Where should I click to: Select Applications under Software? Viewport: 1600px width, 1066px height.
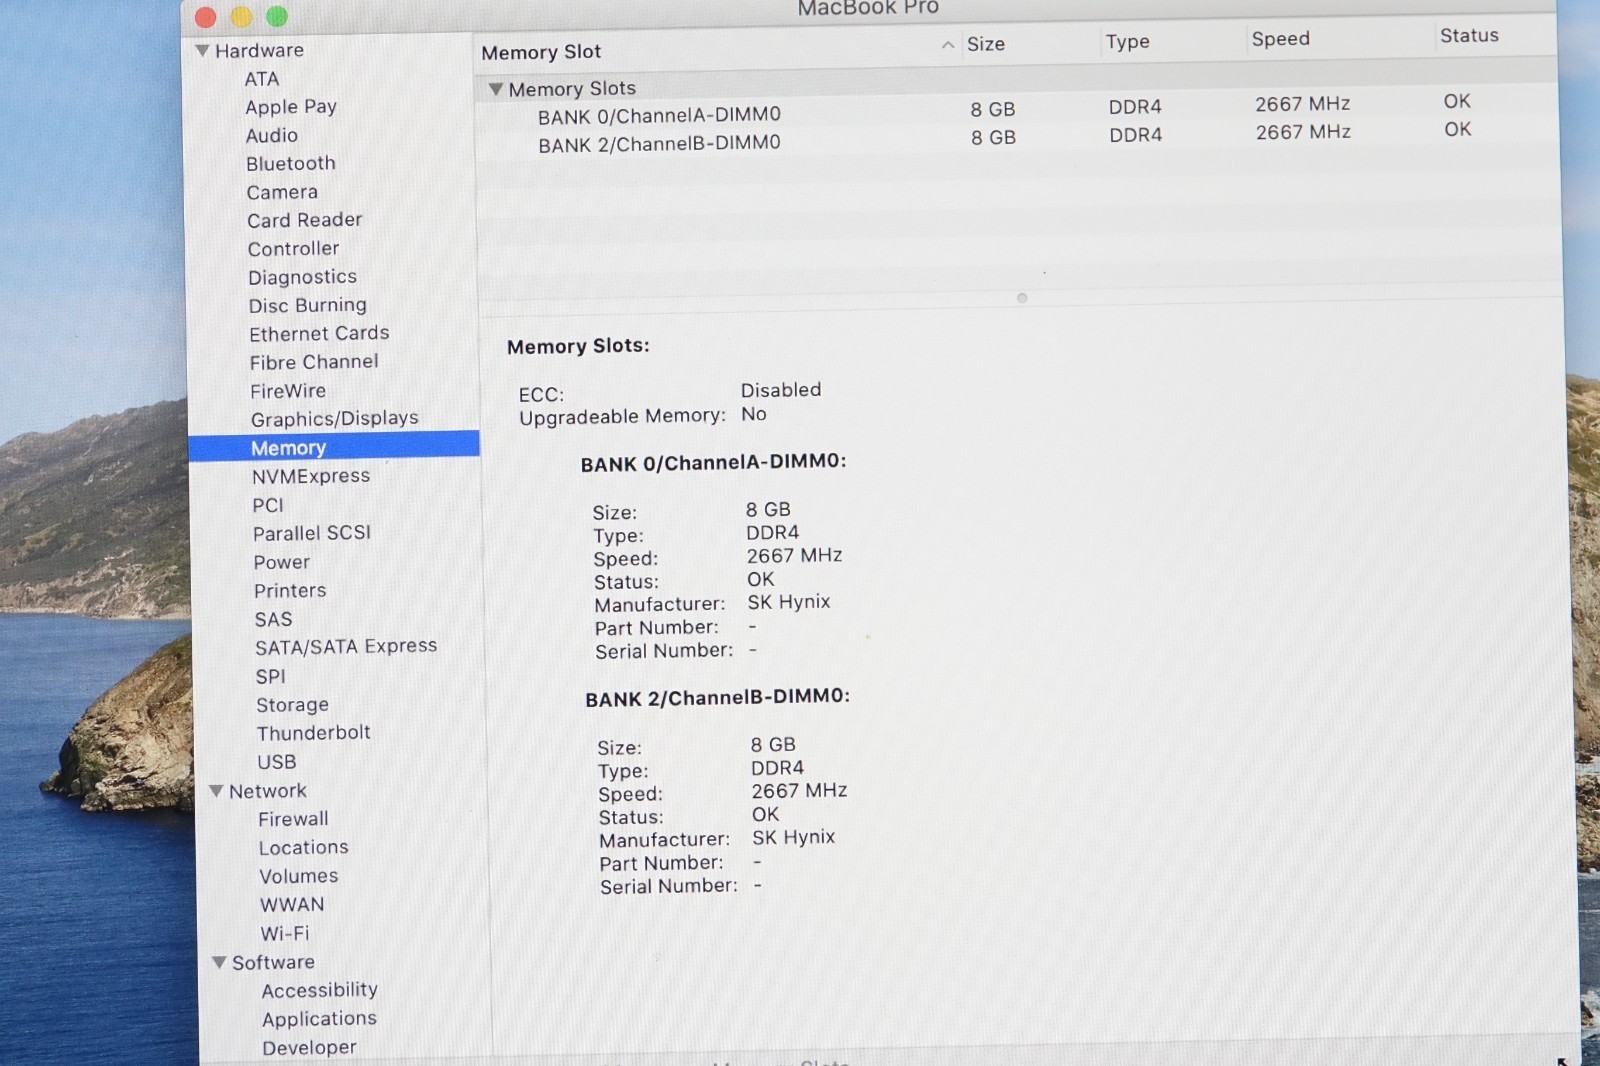(319, 1019)
